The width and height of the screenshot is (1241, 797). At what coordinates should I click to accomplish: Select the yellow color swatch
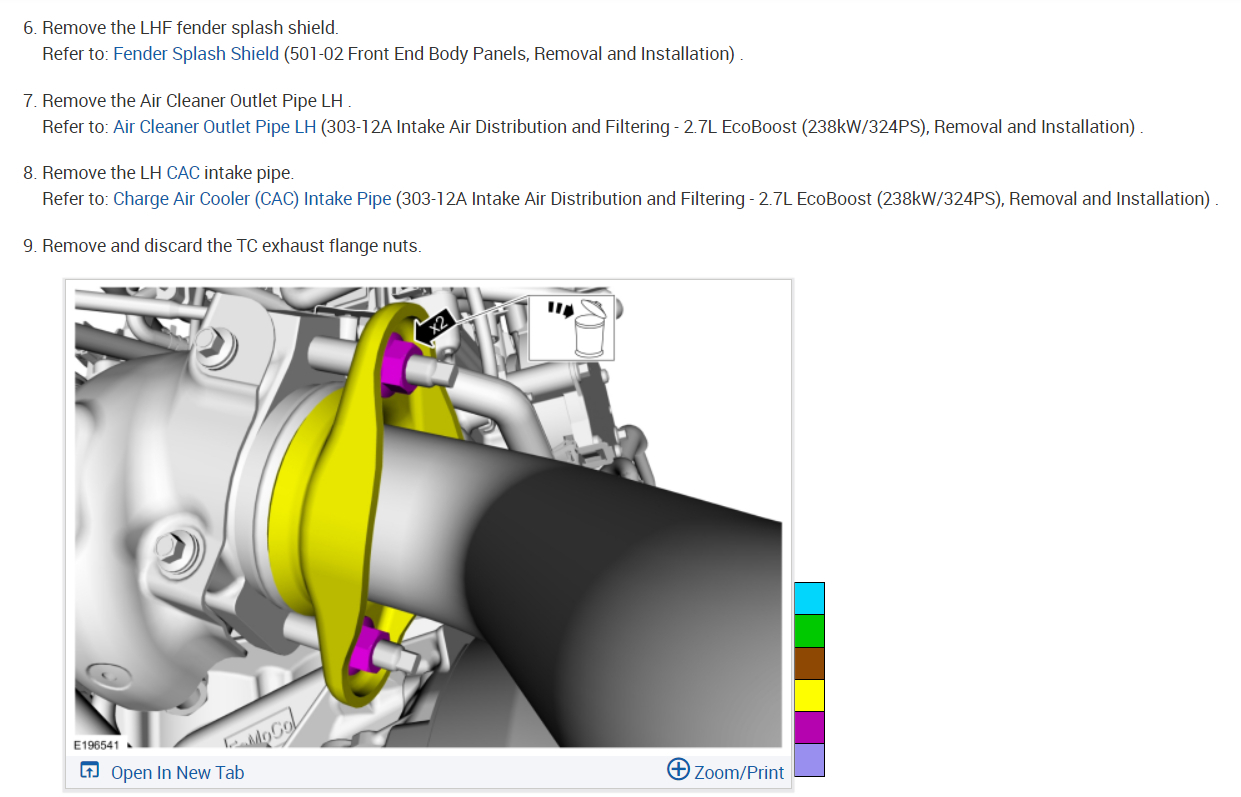(x=809, y=695)
